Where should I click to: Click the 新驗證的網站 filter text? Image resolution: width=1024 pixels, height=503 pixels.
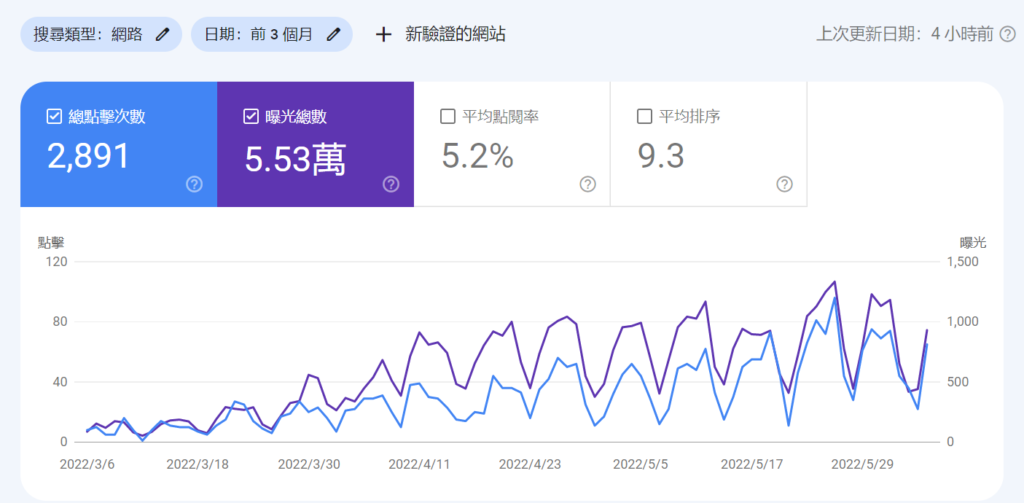(x=455, y=34)
